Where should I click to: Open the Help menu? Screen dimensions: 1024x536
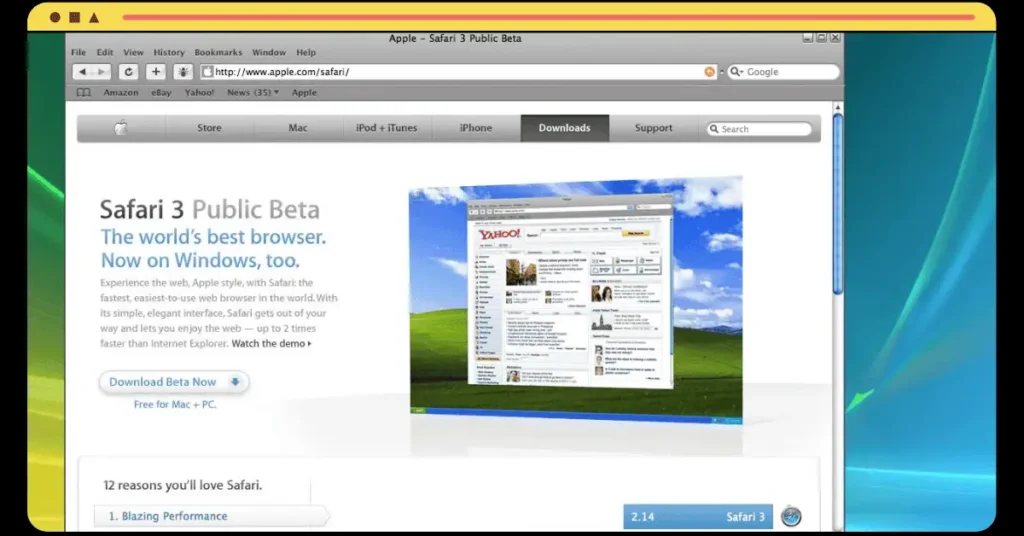pyautogui.click(x=306, y=52)
